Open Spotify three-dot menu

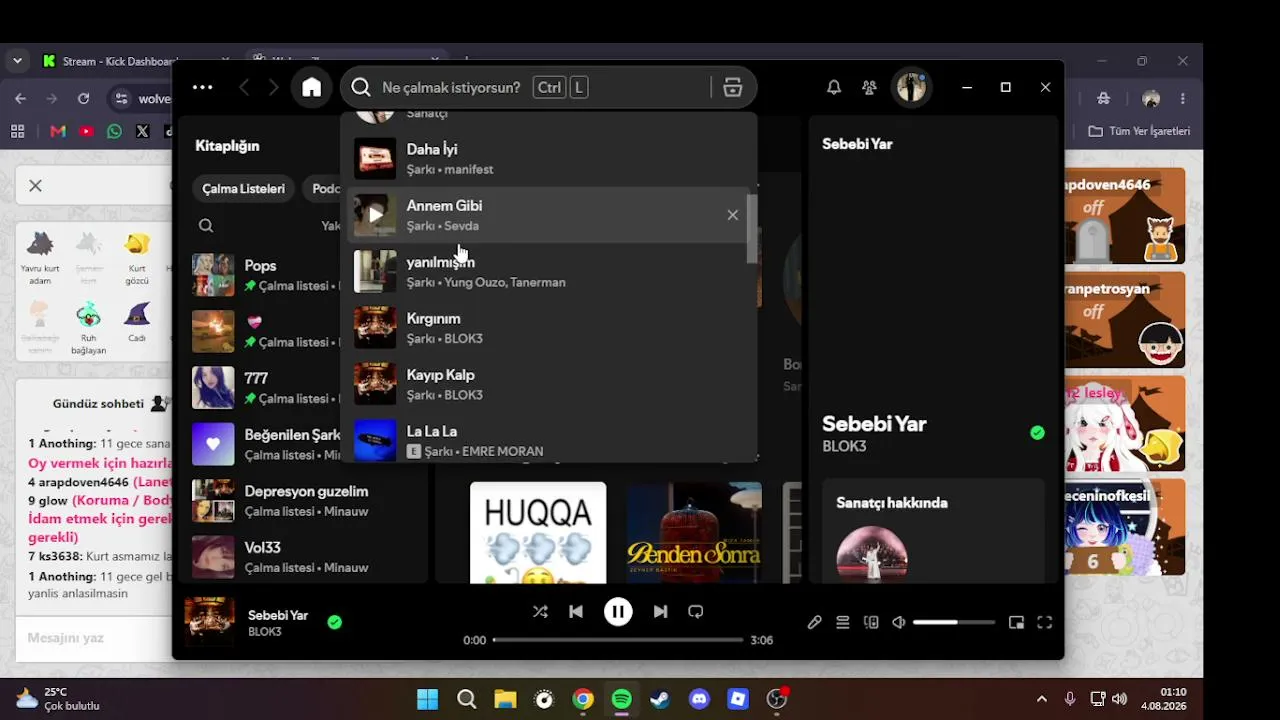click(x=202, y=88)
